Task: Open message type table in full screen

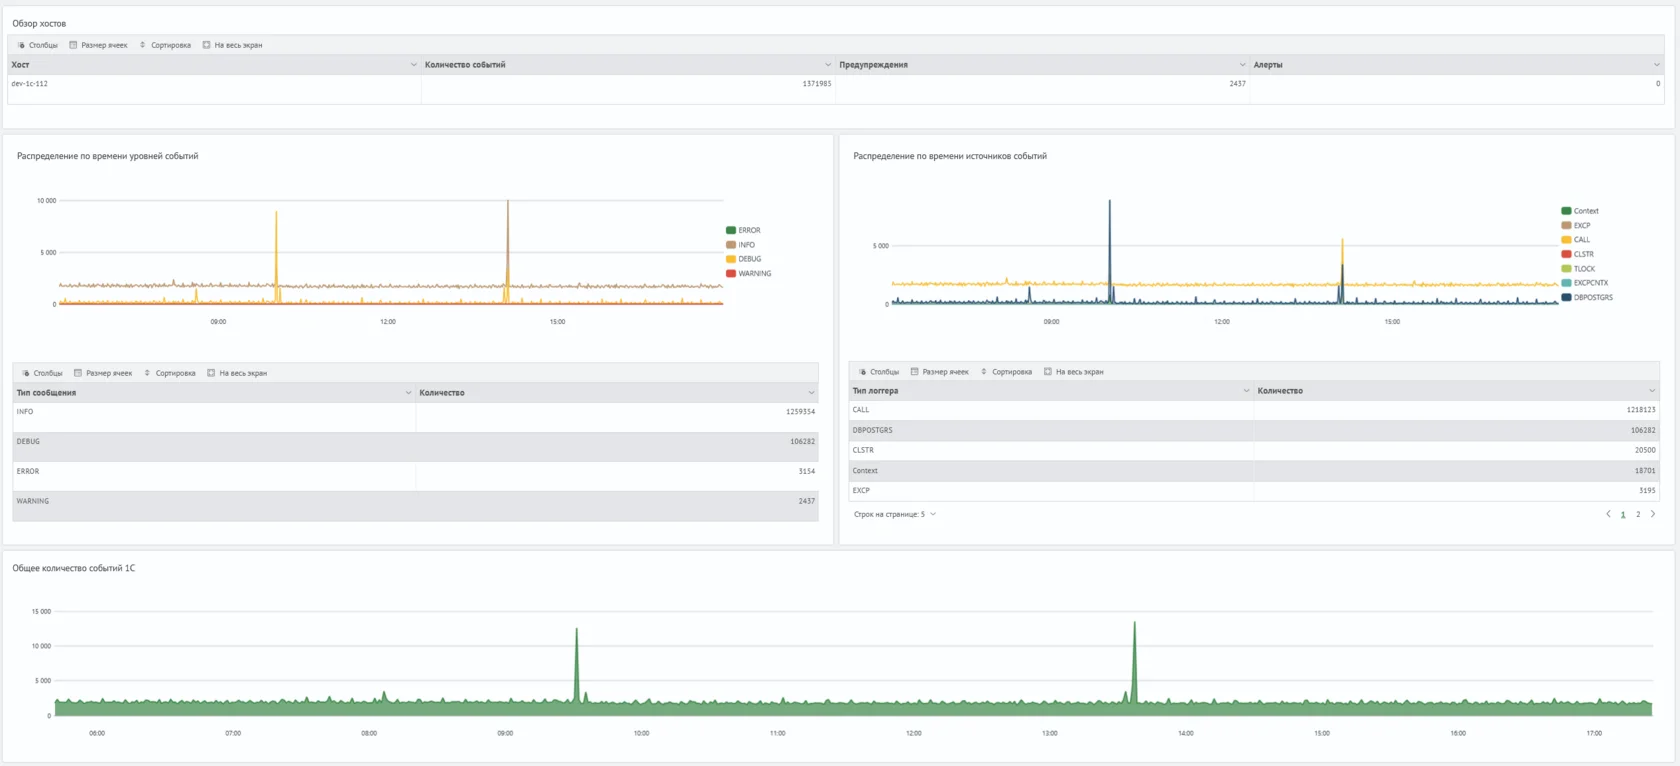Action: (x=211, y=373)
